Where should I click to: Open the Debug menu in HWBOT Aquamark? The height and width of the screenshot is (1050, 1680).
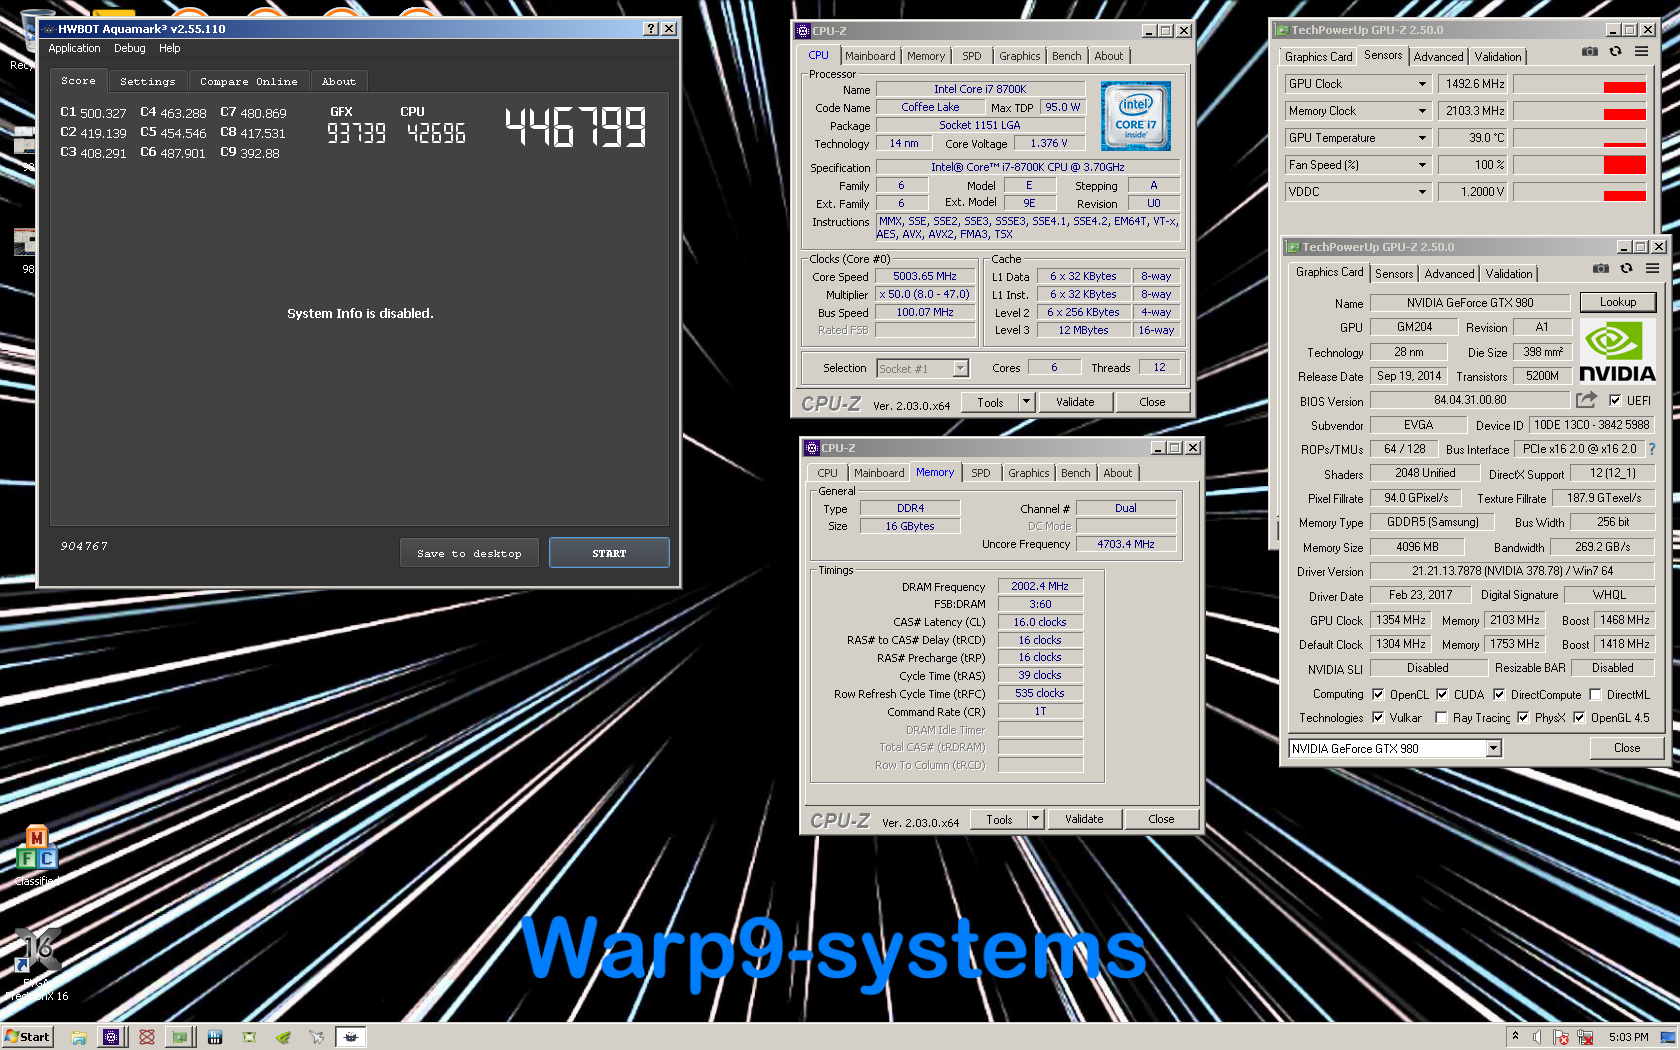130,48
